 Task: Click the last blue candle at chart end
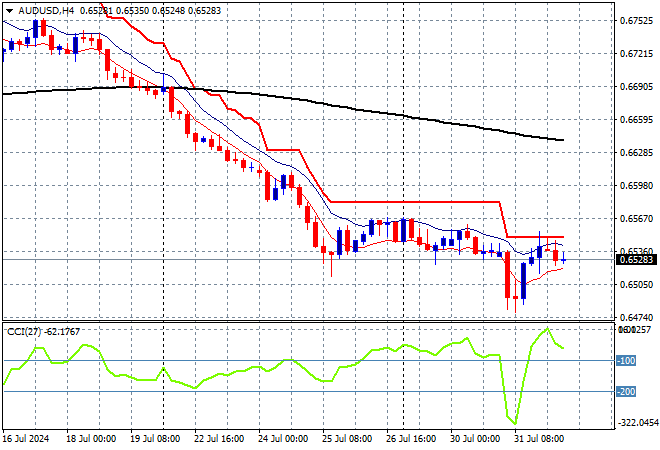564,258
